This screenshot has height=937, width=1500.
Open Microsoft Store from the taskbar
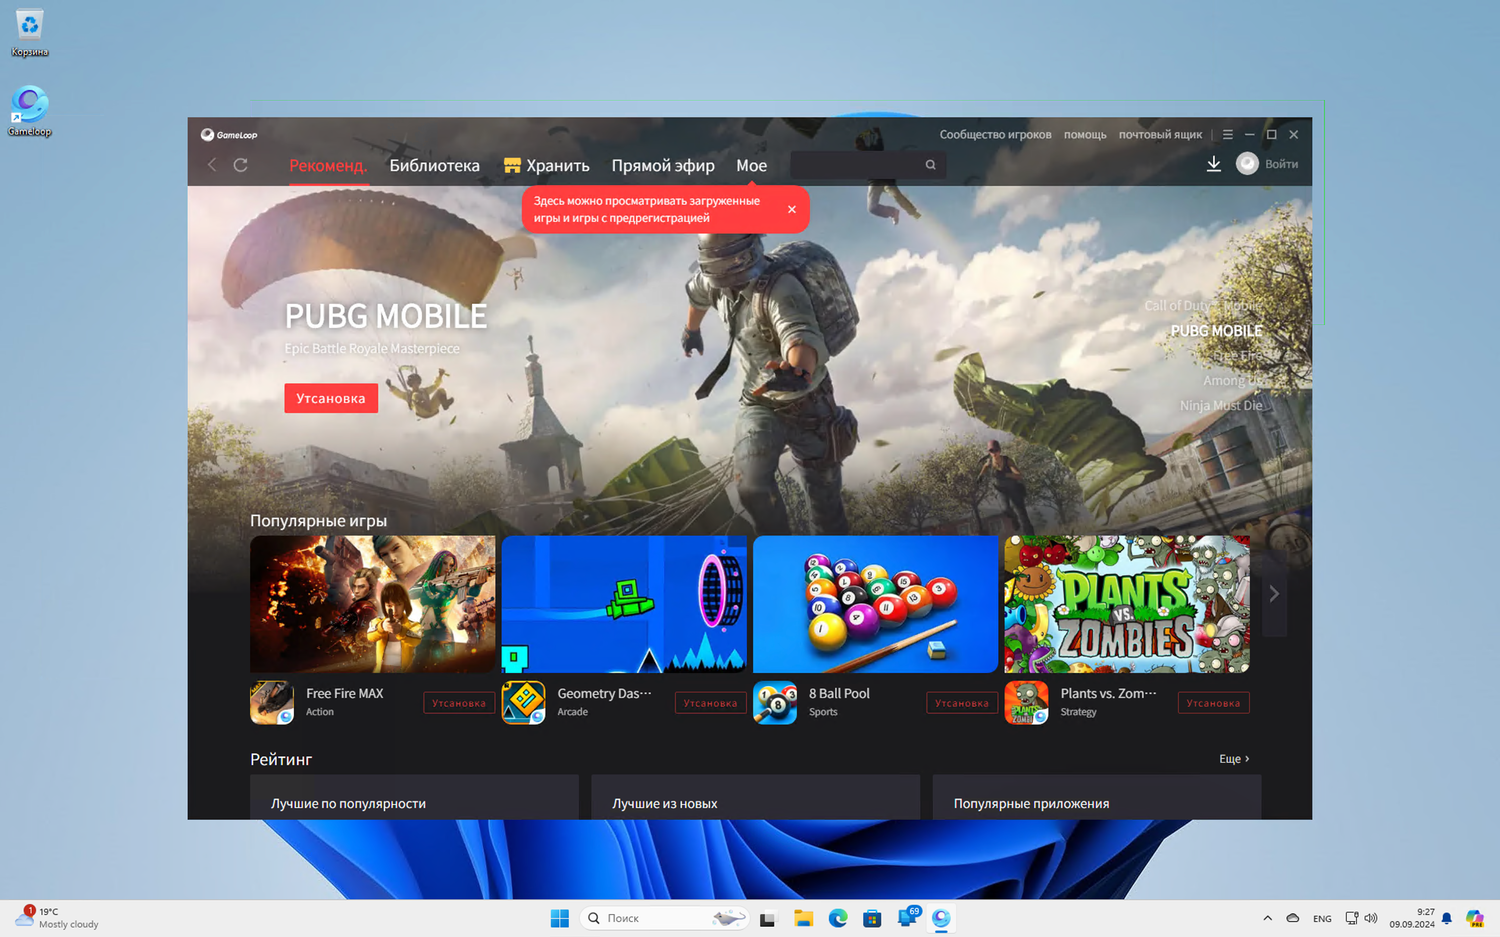coord(872,918)
